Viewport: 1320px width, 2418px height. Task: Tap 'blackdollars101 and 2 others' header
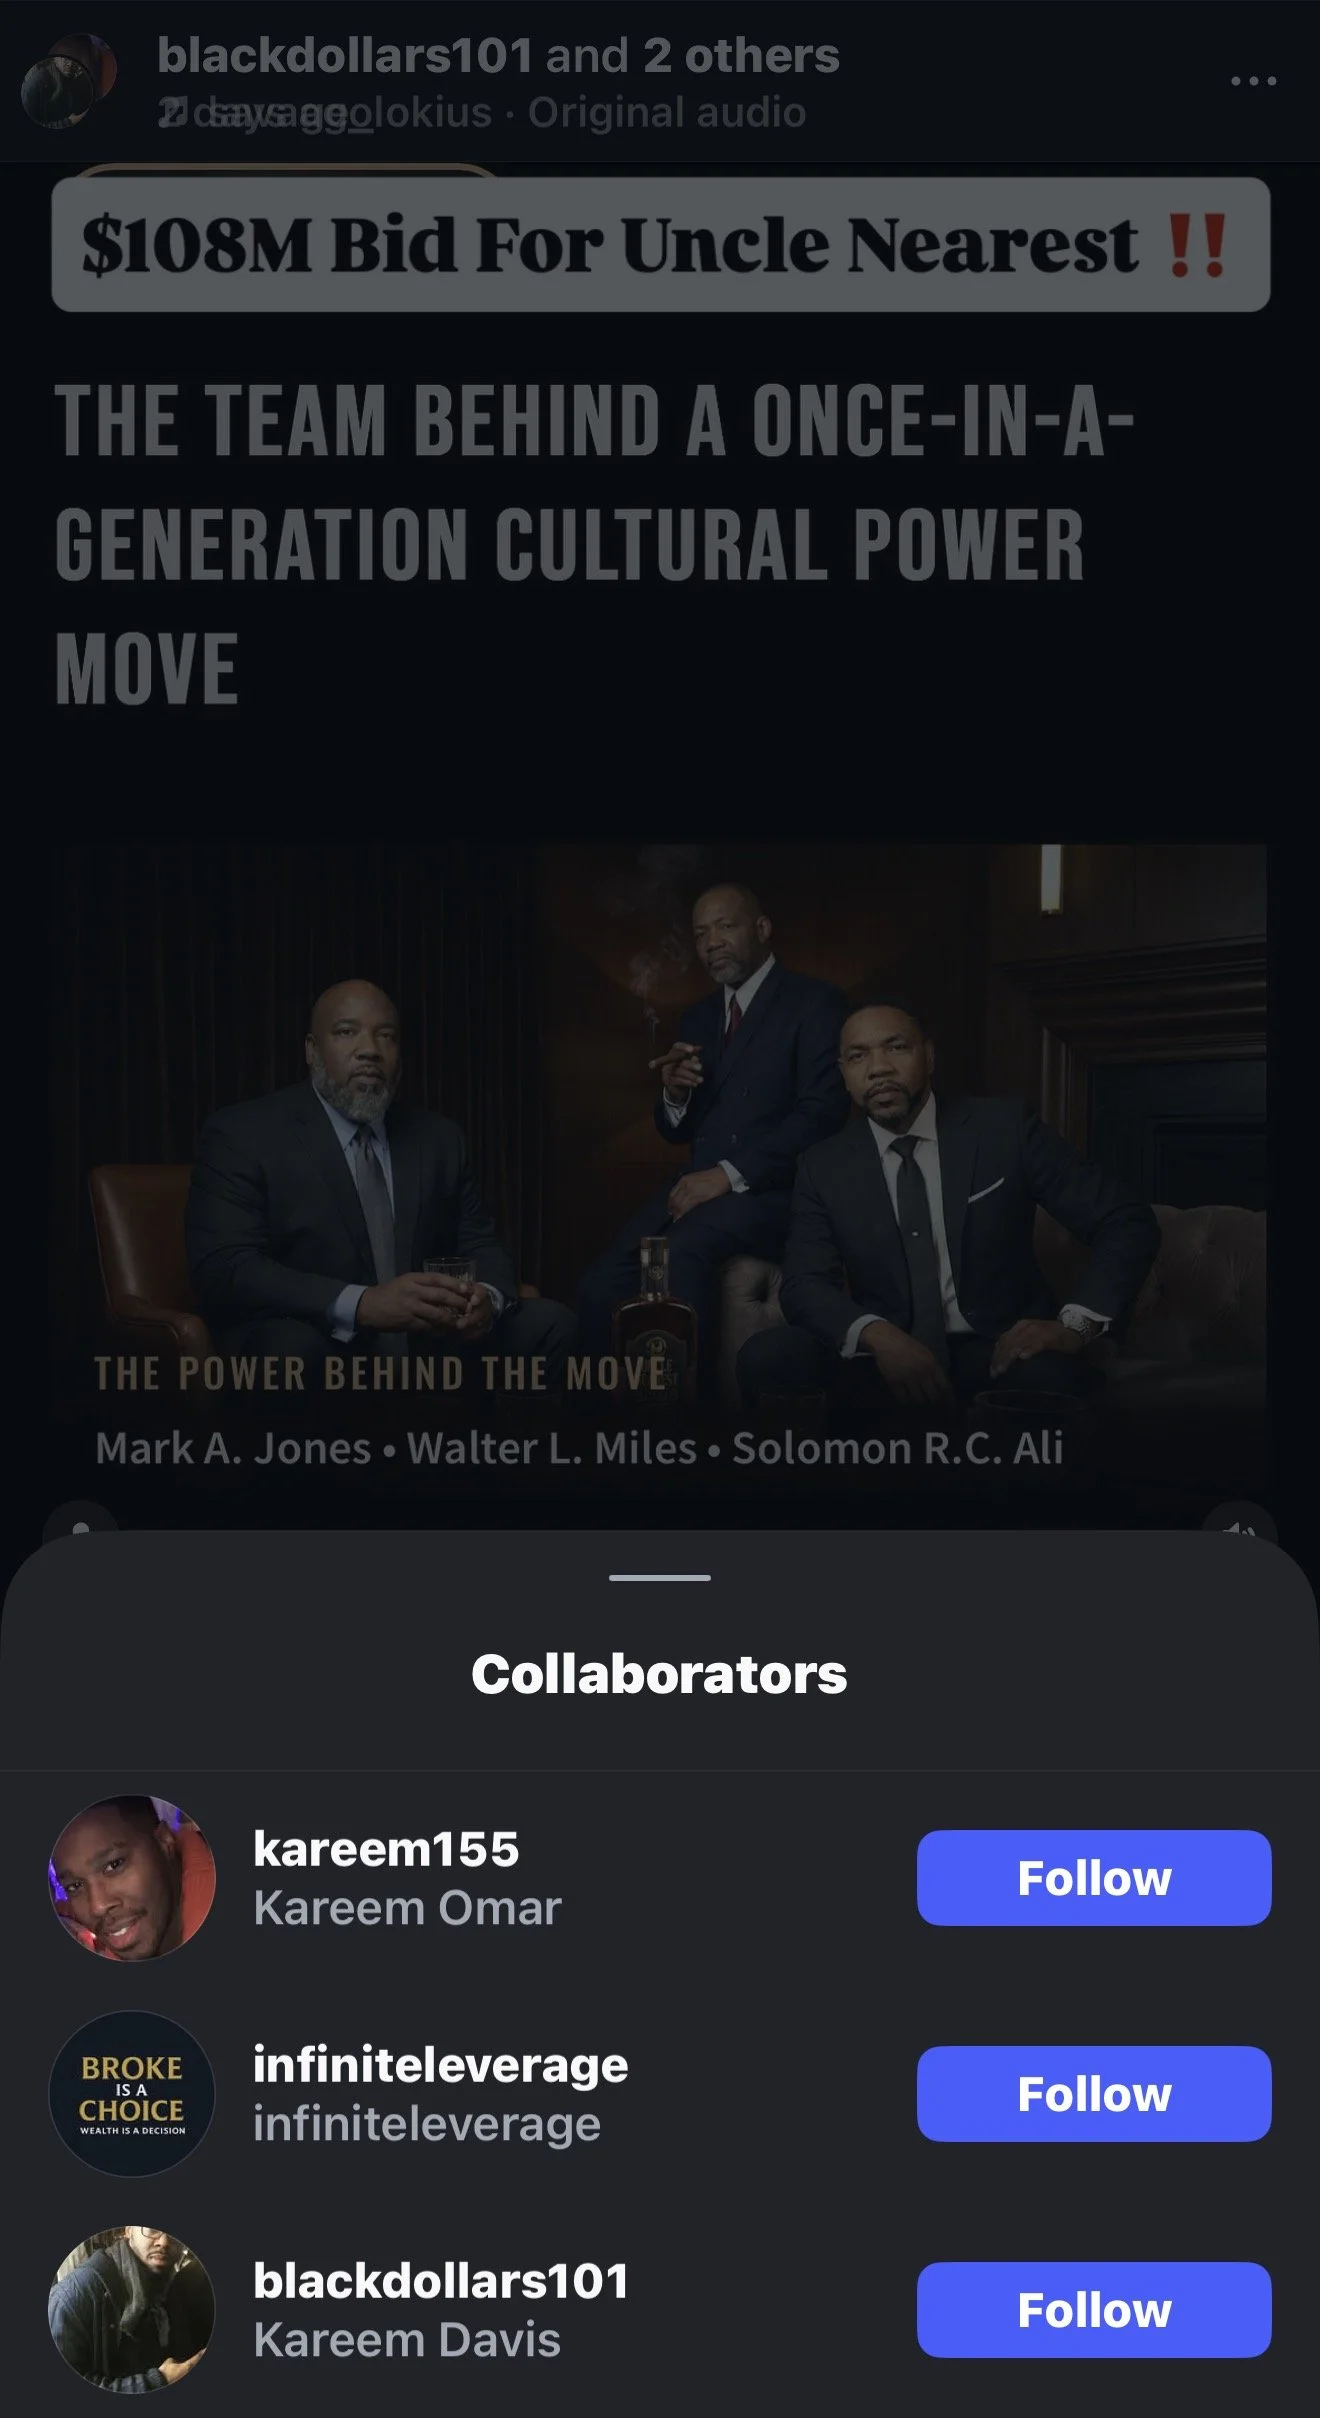(x=498, y=56)
